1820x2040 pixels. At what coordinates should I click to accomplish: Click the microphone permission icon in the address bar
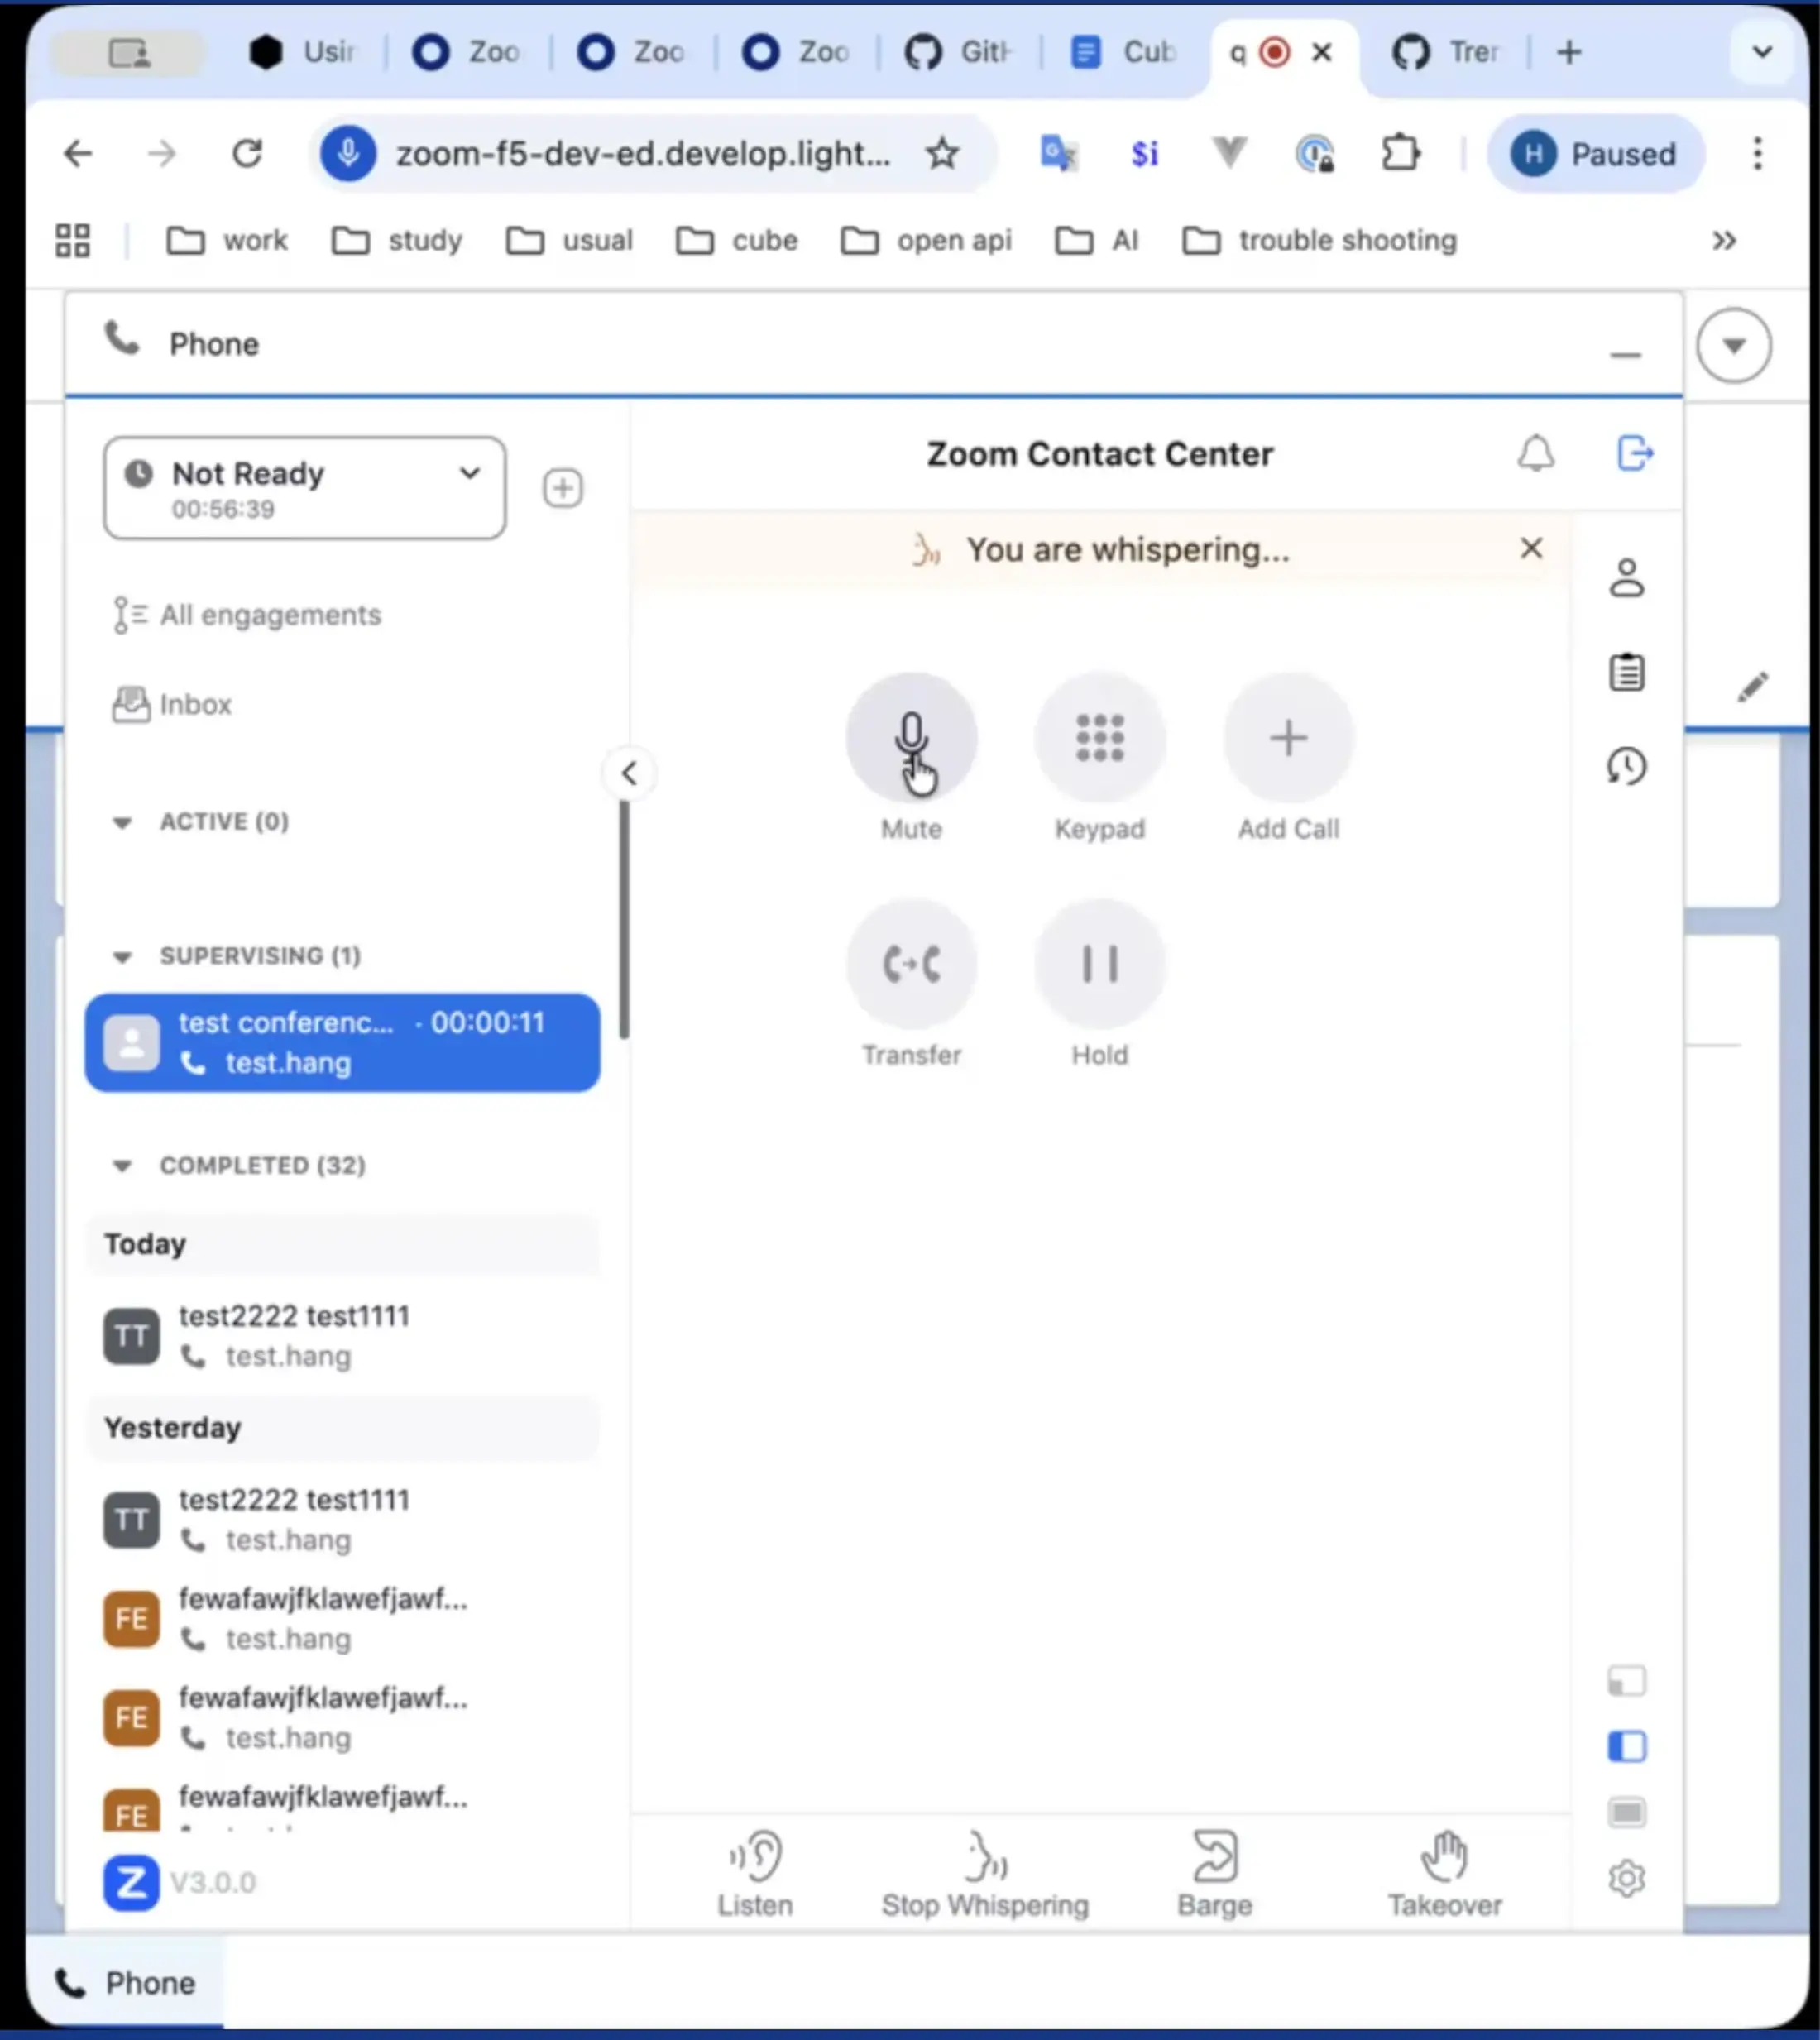click(348, 154)
